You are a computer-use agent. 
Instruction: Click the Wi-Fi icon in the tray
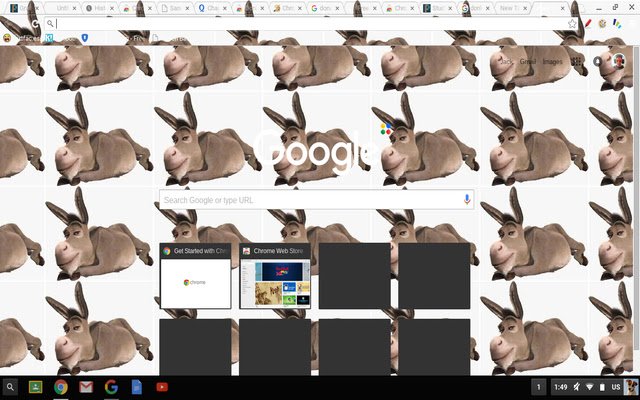point(589,387)
